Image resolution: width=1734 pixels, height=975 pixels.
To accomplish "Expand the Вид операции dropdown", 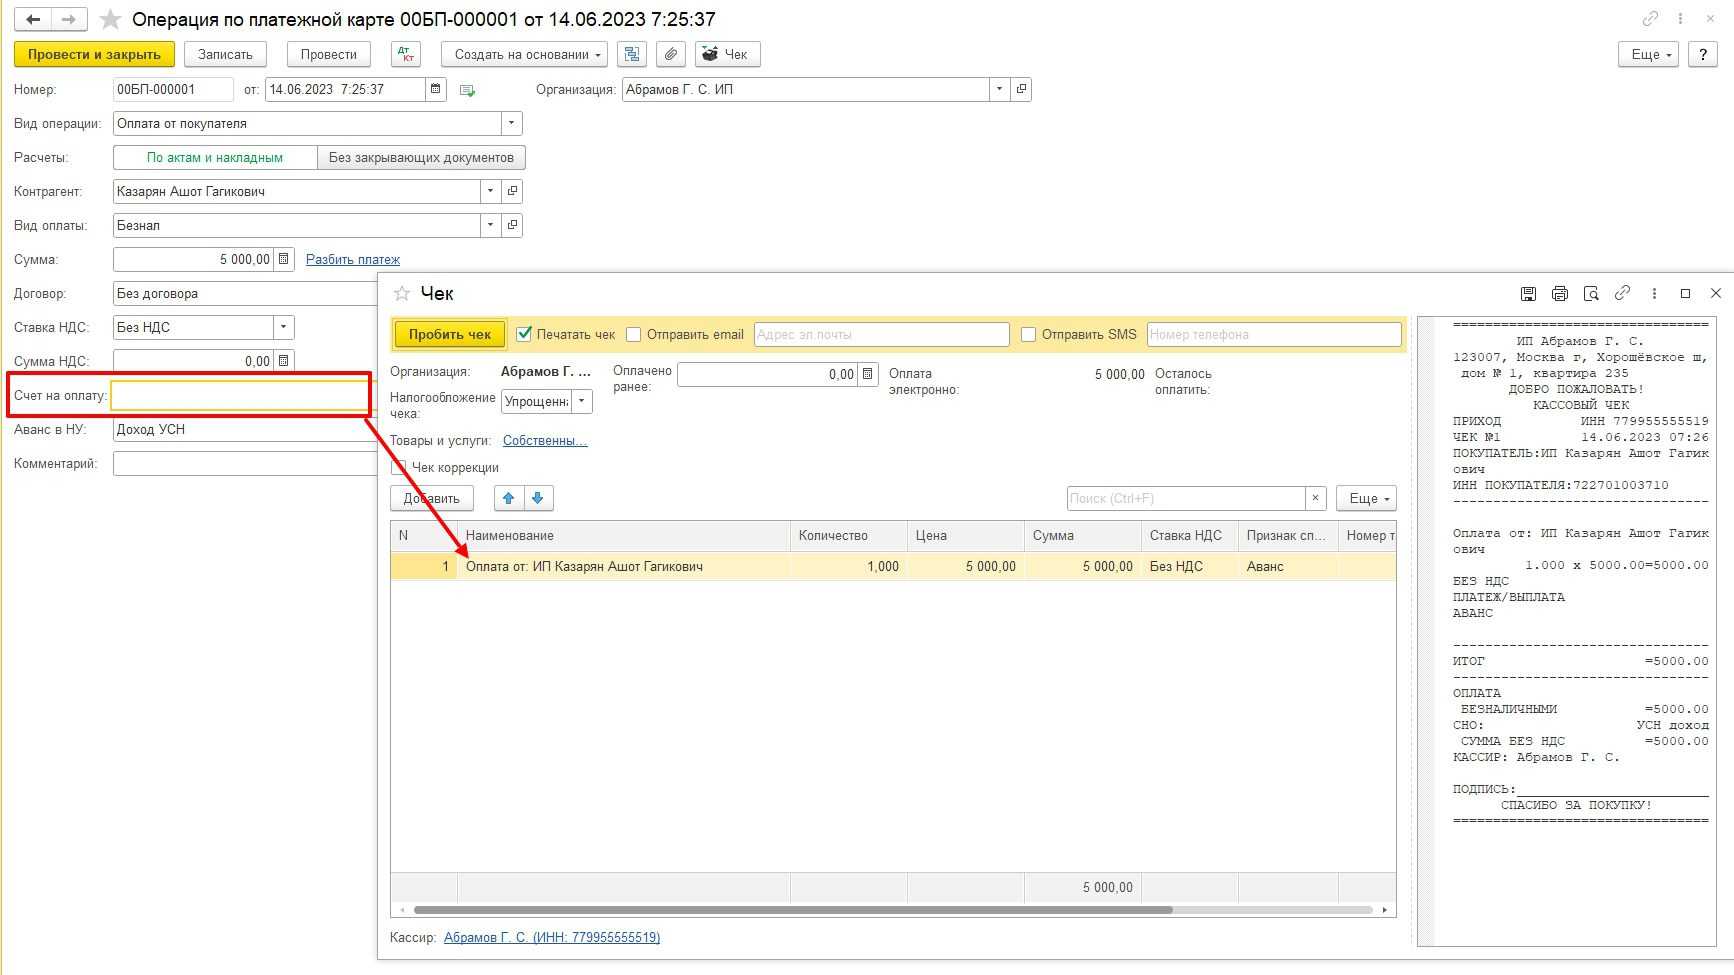I will click(x=511, y=123).
